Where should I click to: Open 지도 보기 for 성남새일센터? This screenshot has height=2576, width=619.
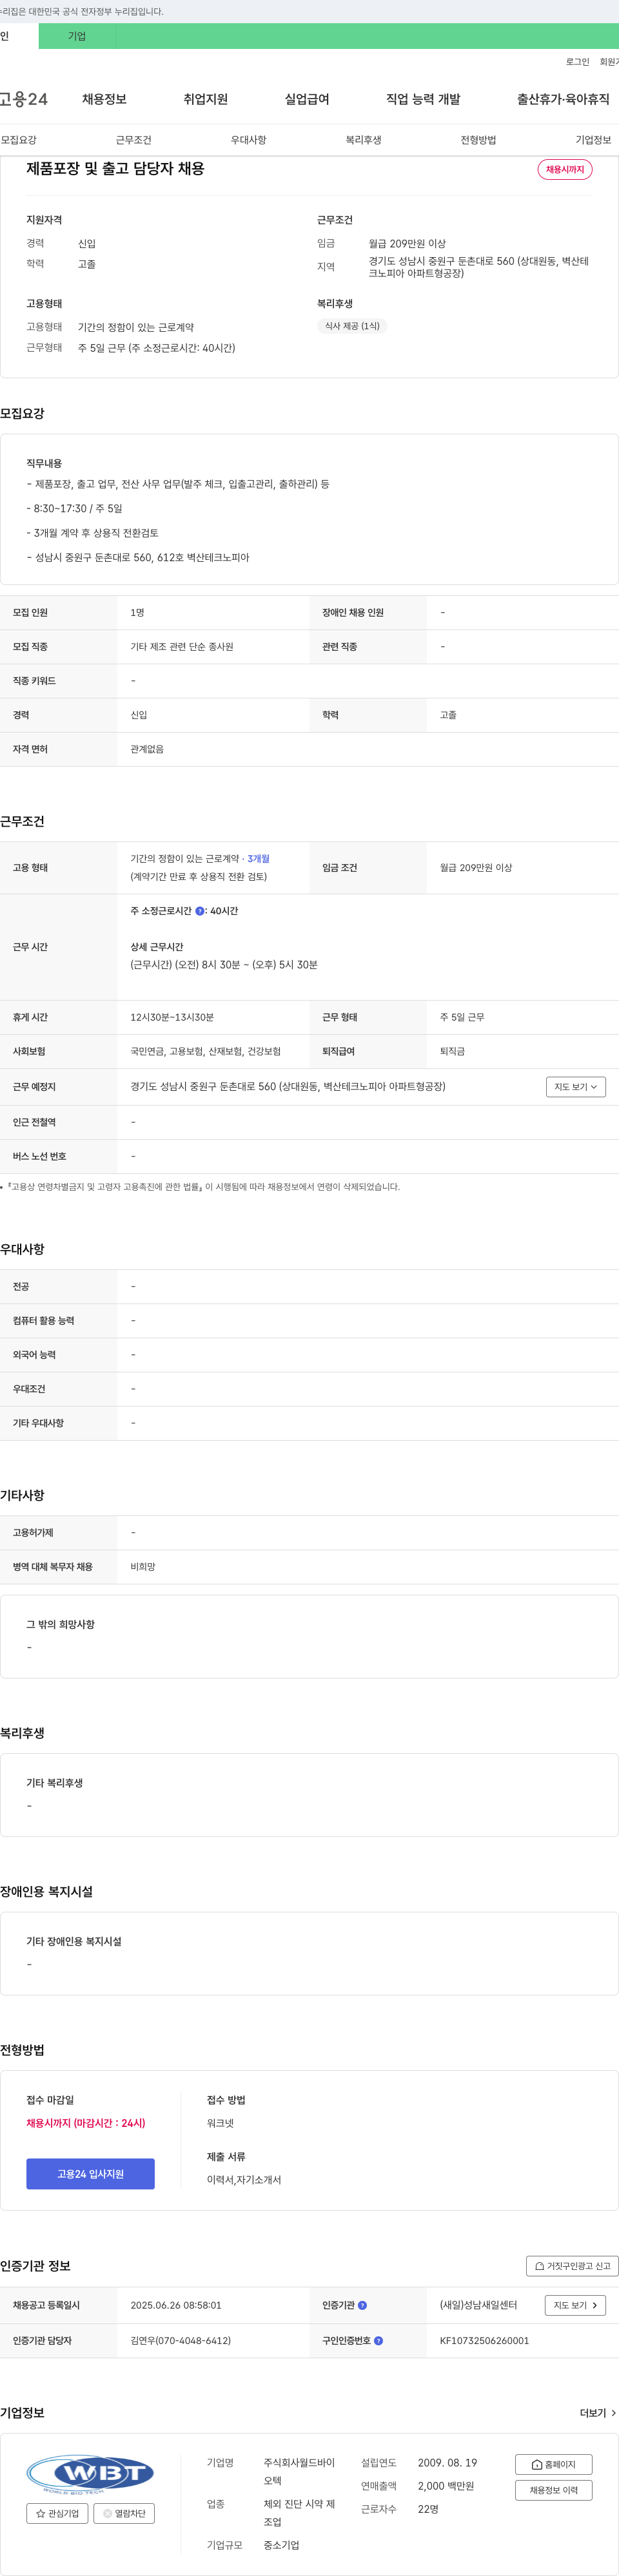pos(575,2305)
